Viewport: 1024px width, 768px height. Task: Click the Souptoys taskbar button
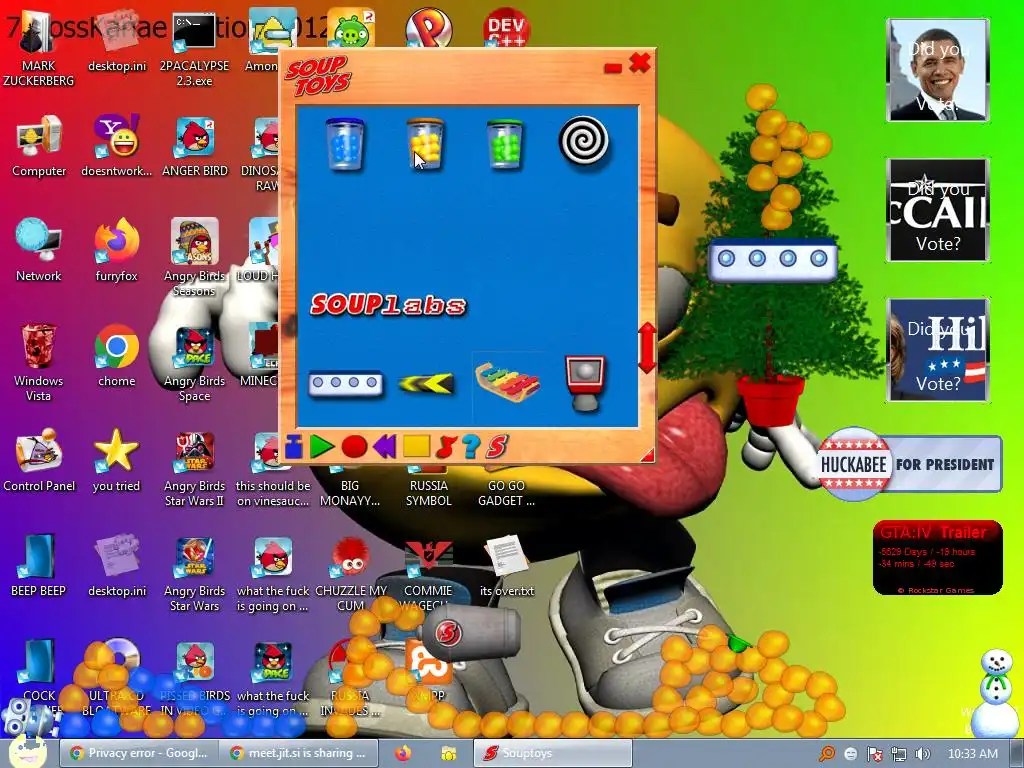coord(552,753)
